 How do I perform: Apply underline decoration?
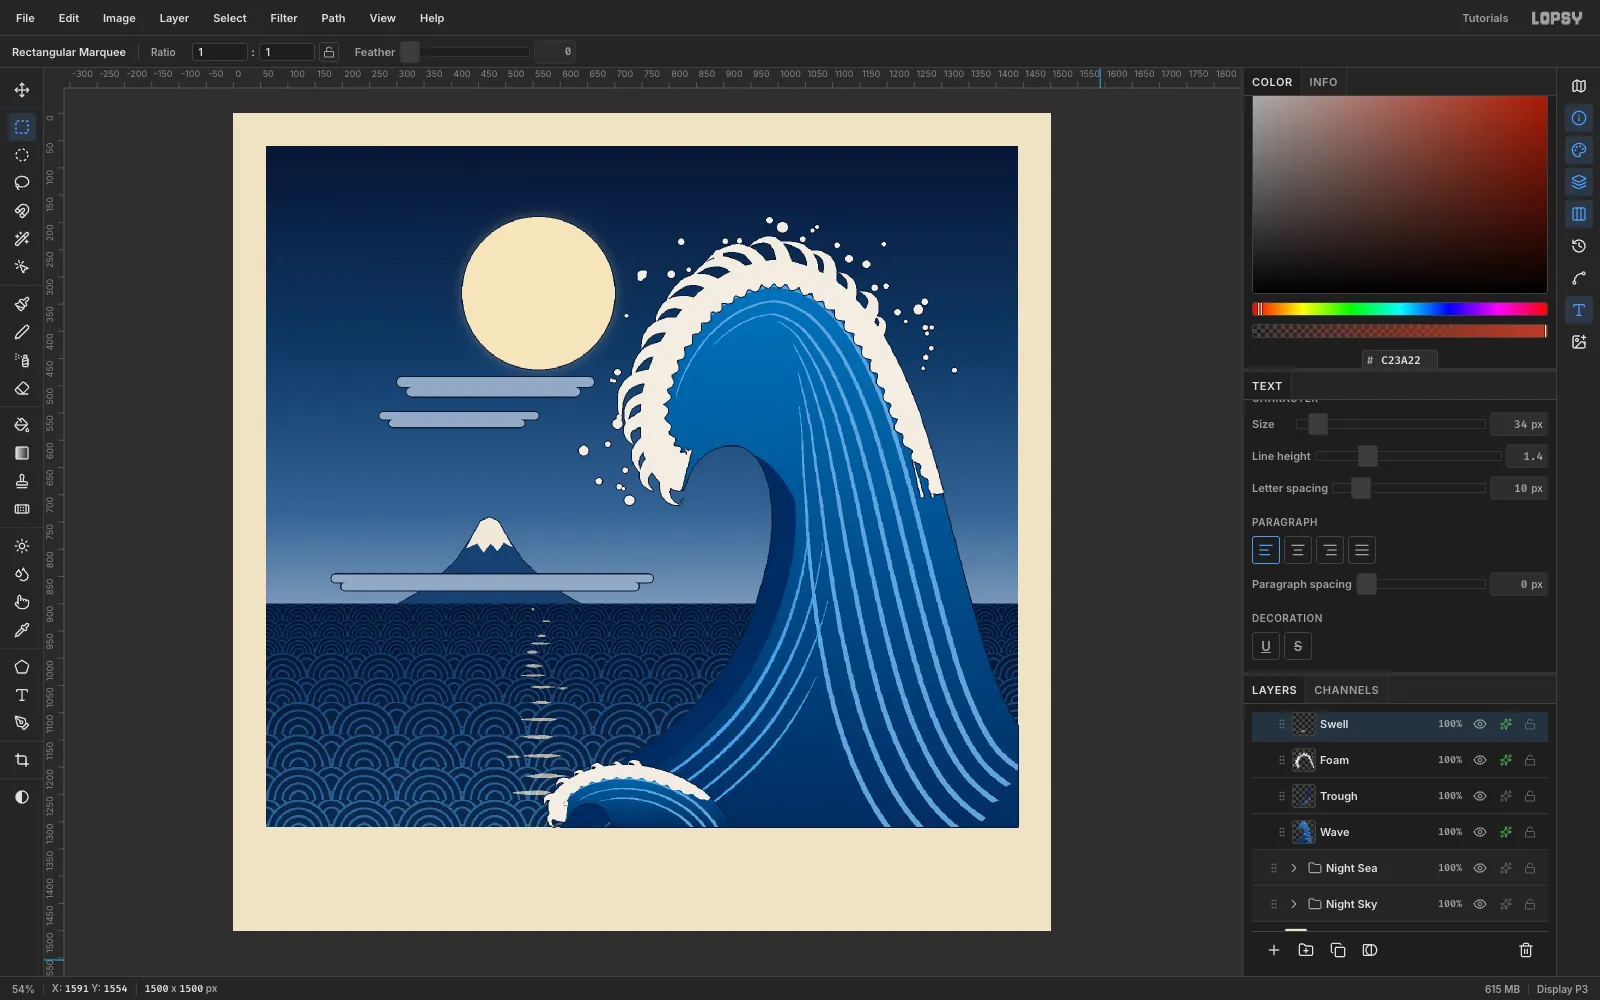pos(1266,646)
